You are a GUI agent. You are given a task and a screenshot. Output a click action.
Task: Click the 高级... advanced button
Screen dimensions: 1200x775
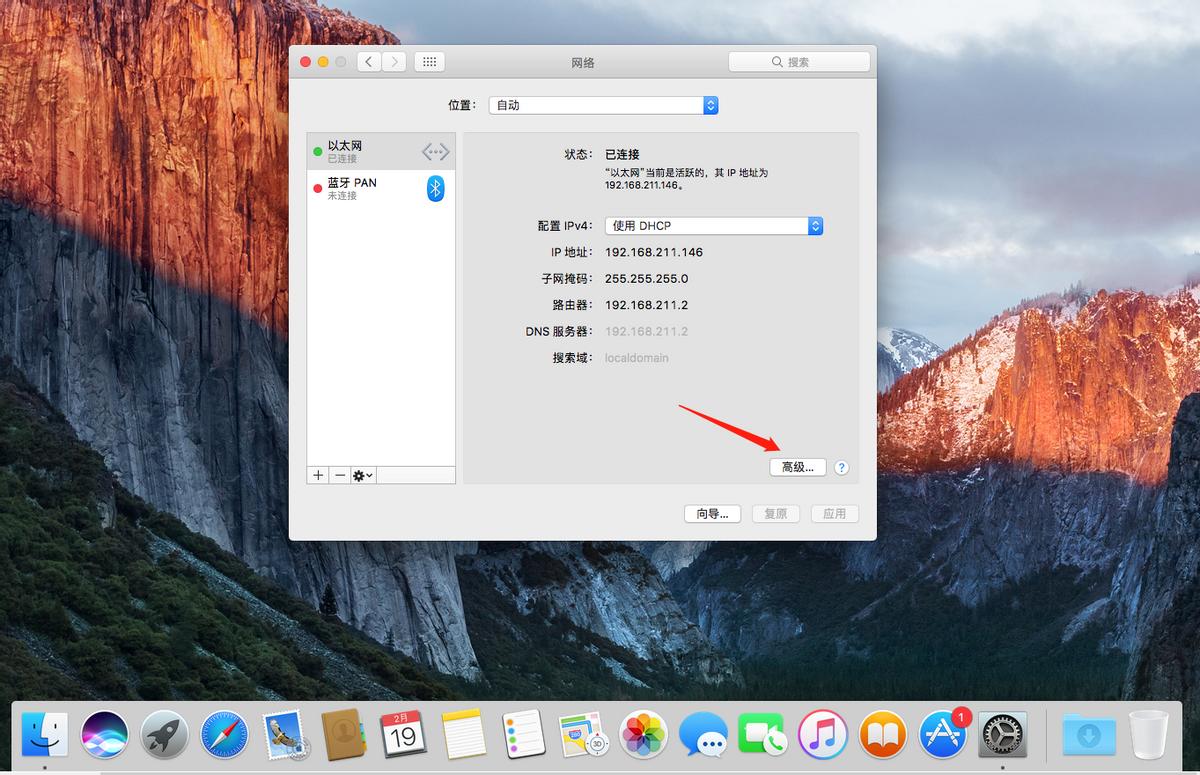pos(798,467)
